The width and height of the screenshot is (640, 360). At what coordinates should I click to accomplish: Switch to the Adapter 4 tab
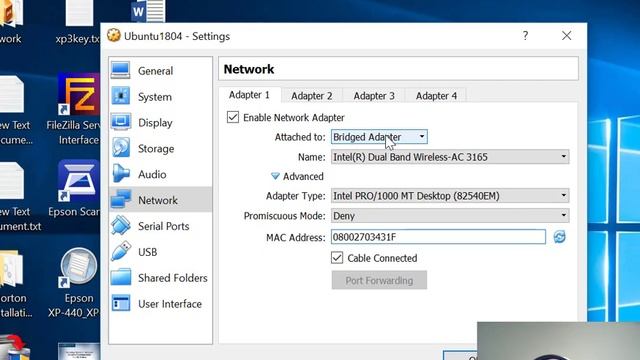pos(436,96)
